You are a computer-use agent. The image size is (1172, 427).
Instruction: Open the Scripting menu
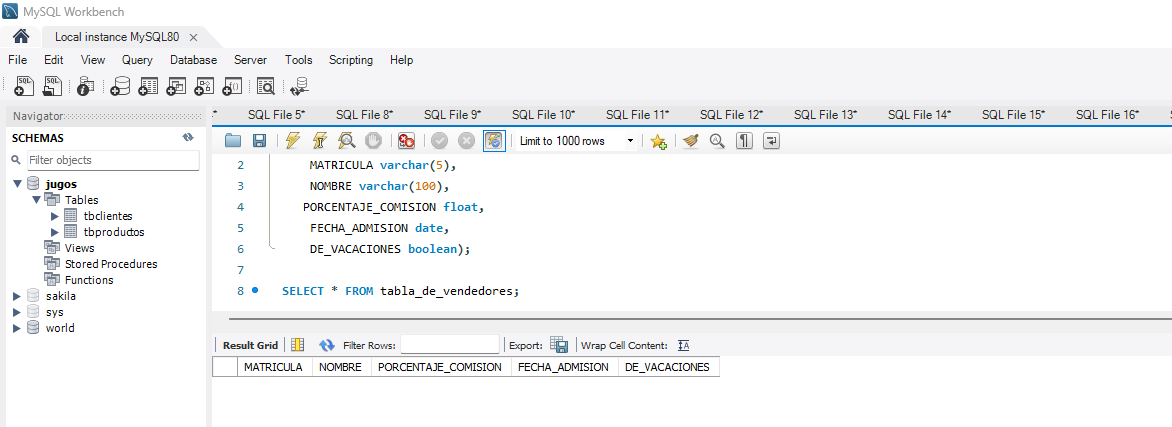pos(351,60)
